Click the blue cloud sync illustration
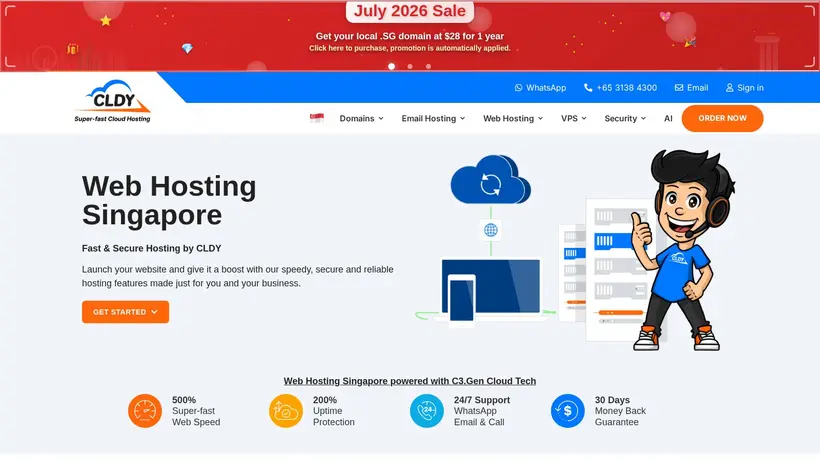This screenshot has width=820, height=461. 491,179
